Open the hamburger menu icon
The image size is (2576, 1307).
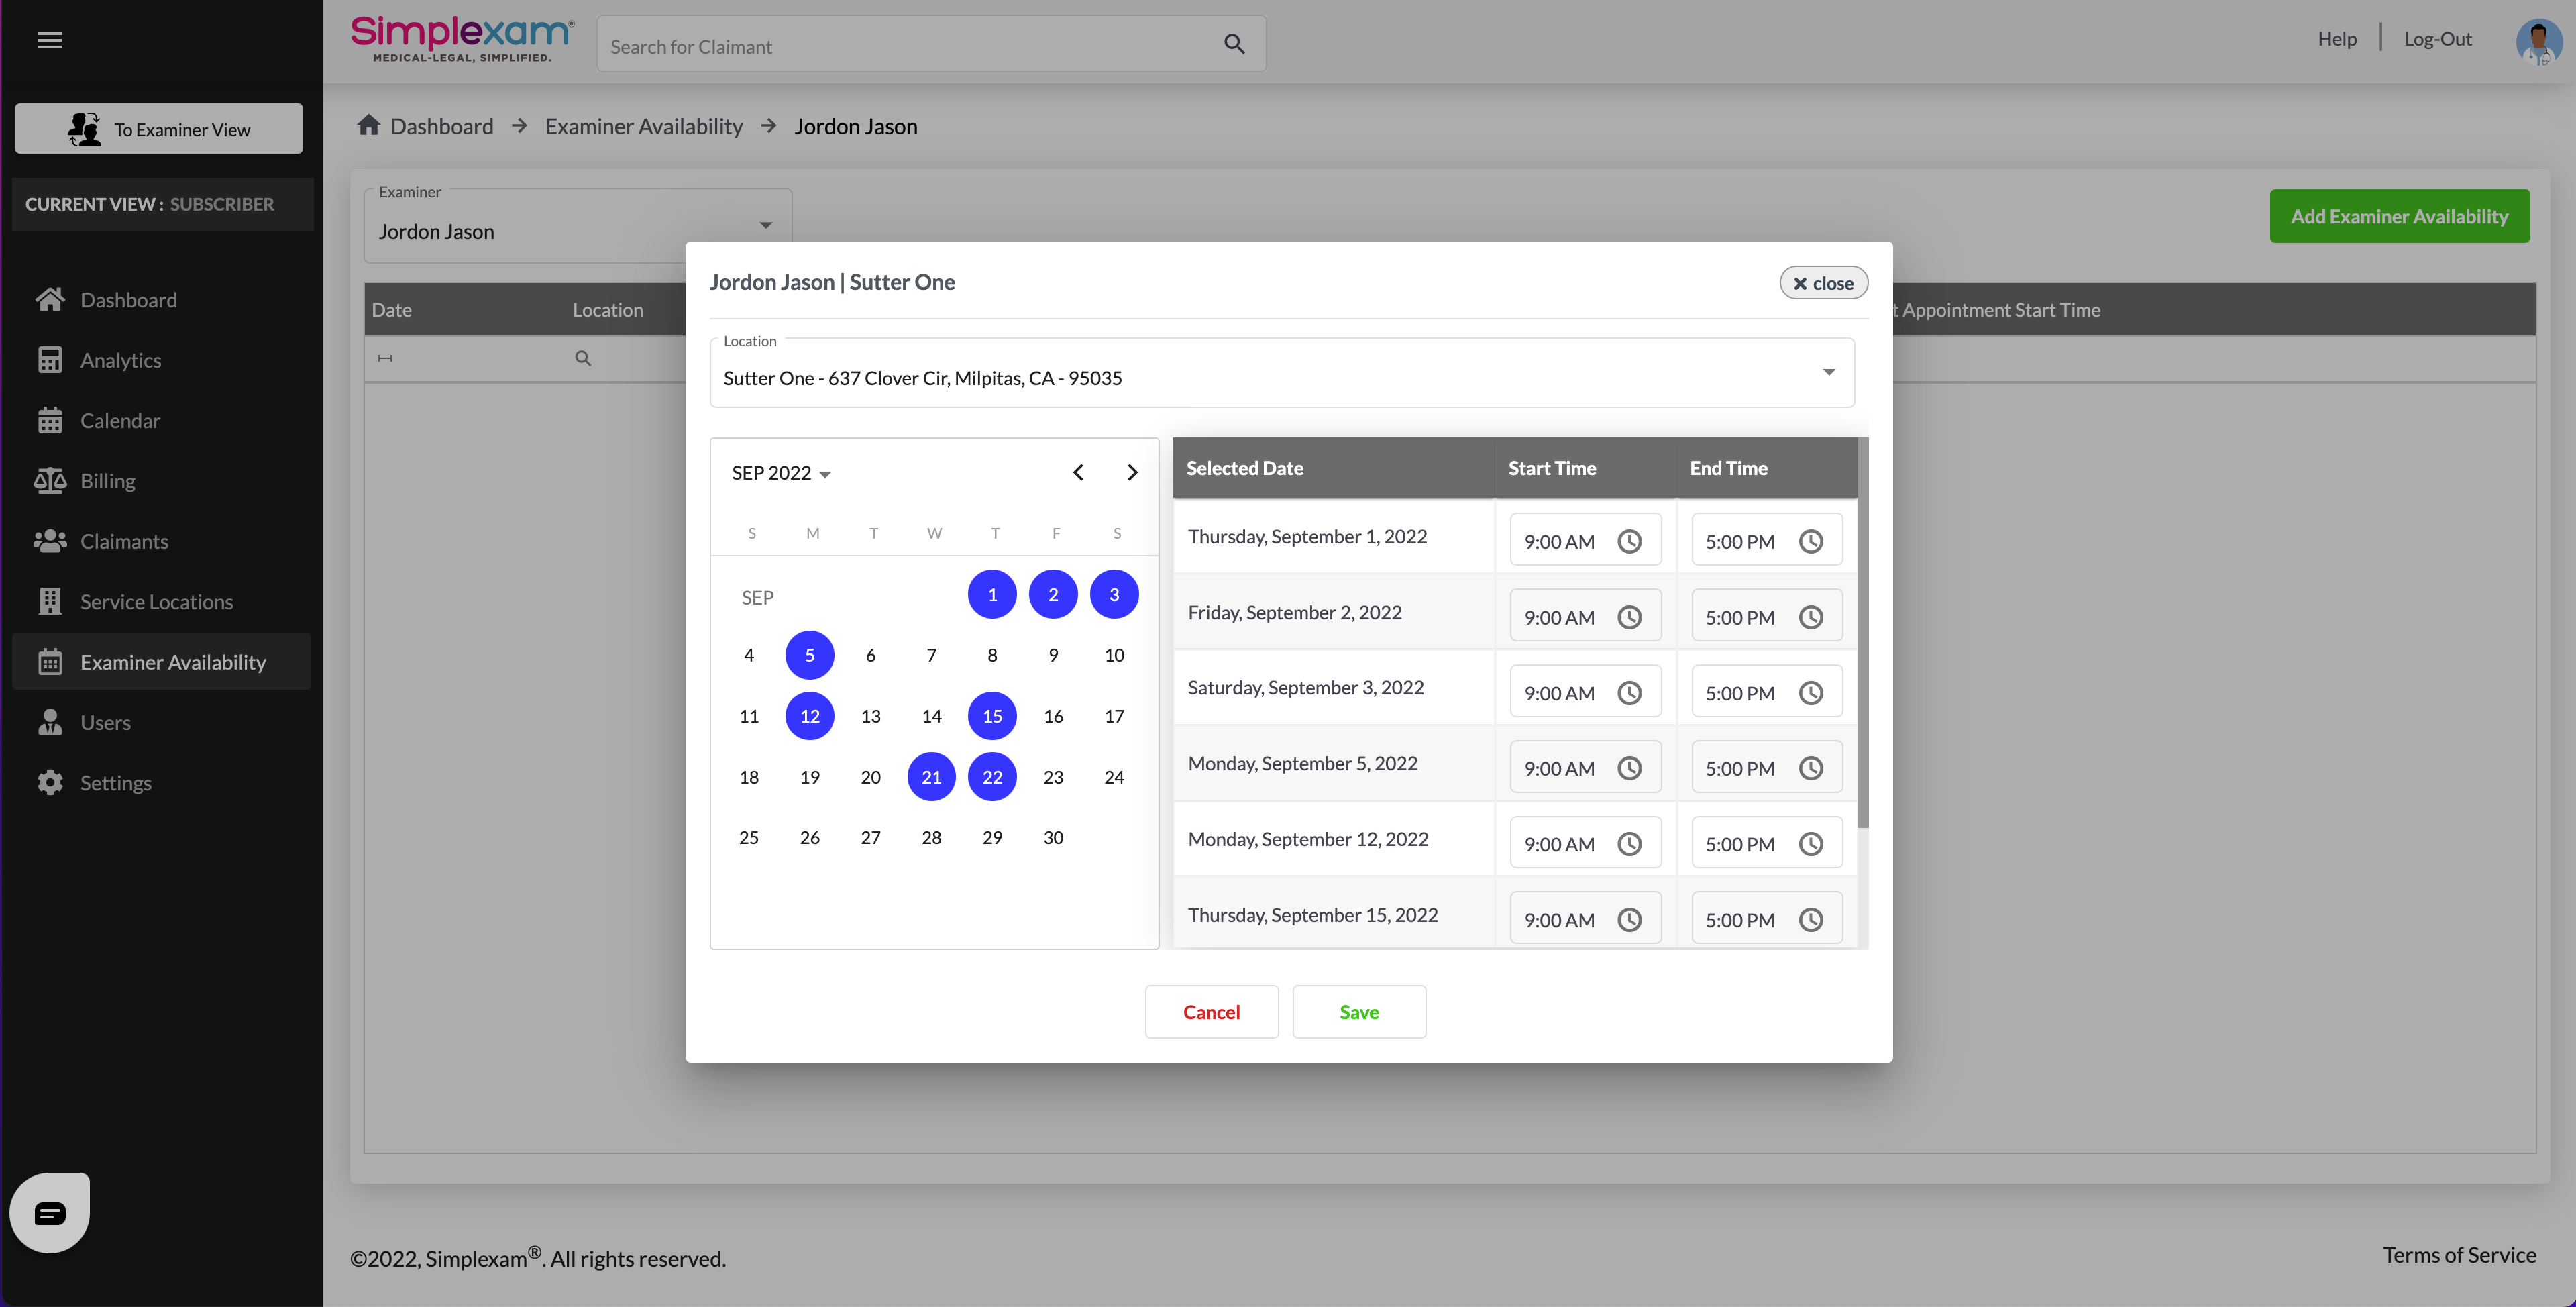(x=49, y=40)
